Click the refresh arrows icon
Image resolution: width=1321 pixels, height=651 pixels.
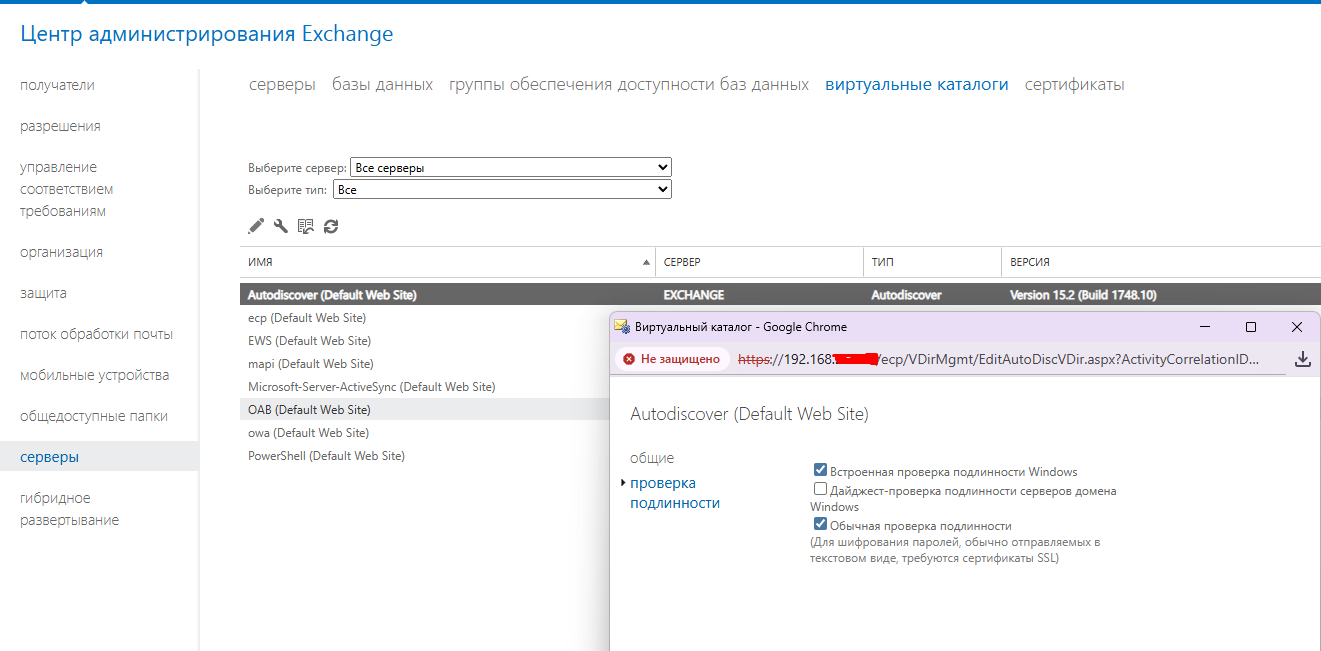[x=331, y=226]
